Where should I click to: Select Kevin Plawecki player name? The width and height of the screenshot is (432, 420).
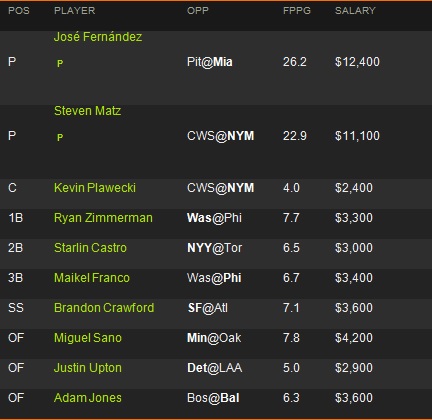coord(95,188)
